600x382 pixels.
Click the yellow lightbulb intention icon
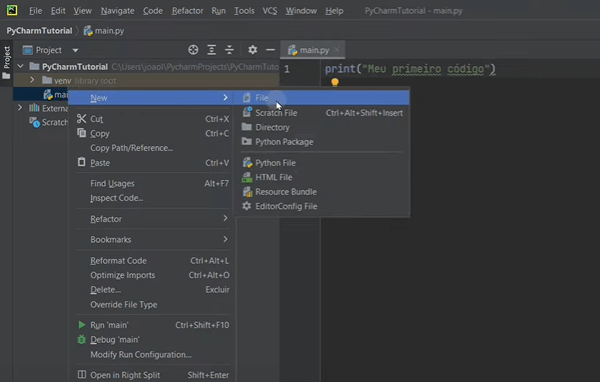tap(335, 82)
